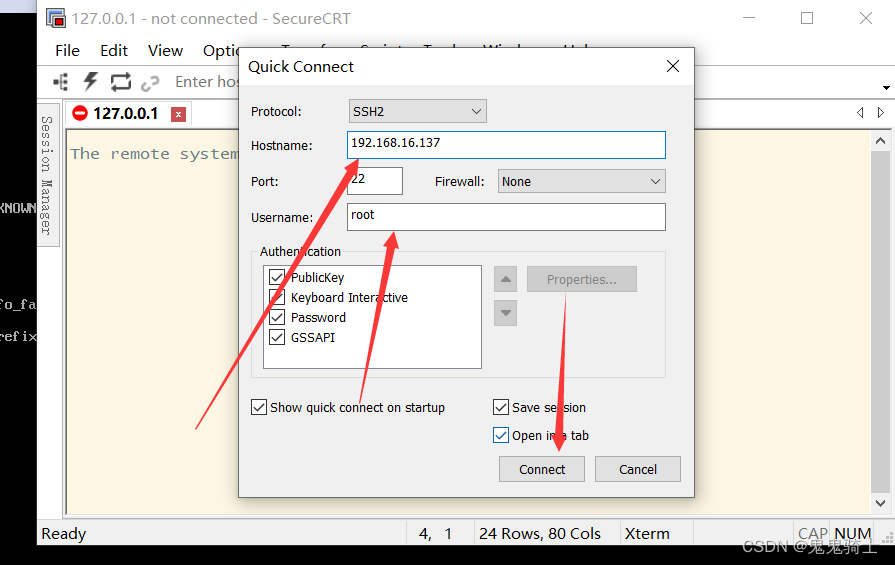Viewport: 895px width, 565px height.
Task: Open the Firewall None dropdown
Action: (582, 181)
